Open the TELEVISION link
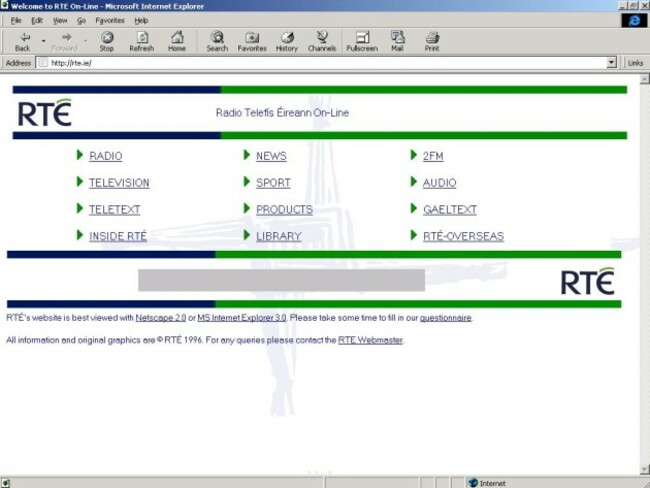Screen dimensions: 650x488 [119, 183]
